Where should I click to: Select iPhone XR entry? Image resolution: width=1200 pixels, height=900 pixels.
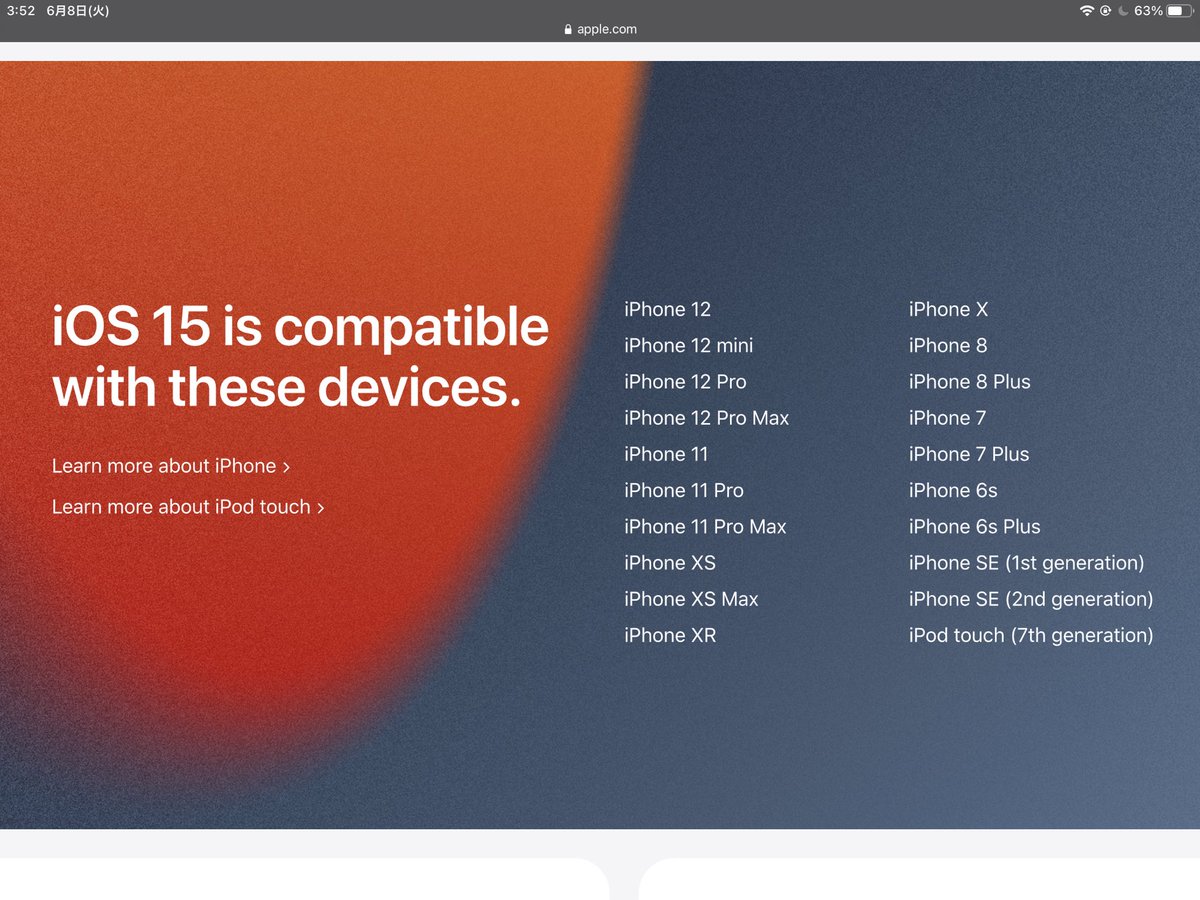tap(670, 635)
